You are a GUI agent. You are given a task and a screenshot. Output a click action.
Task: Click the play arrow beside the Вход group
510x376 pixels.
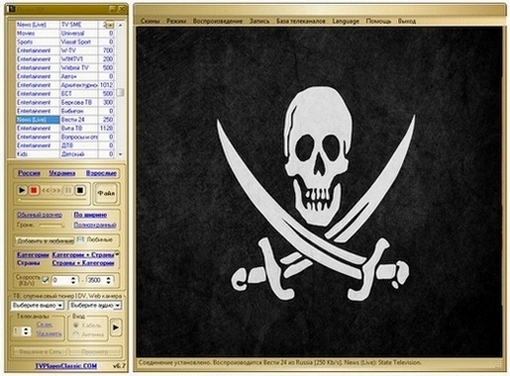click(116, 327)
